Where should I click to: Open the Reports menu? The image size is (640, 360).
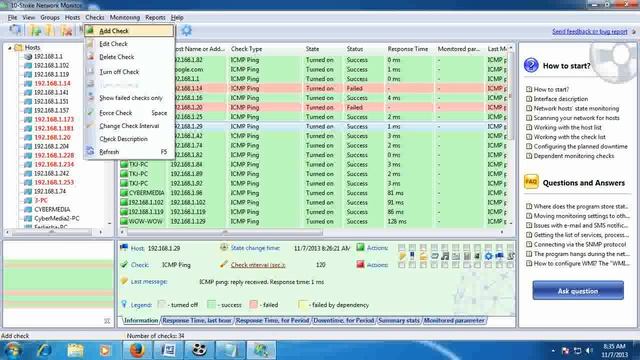[155, 18]
